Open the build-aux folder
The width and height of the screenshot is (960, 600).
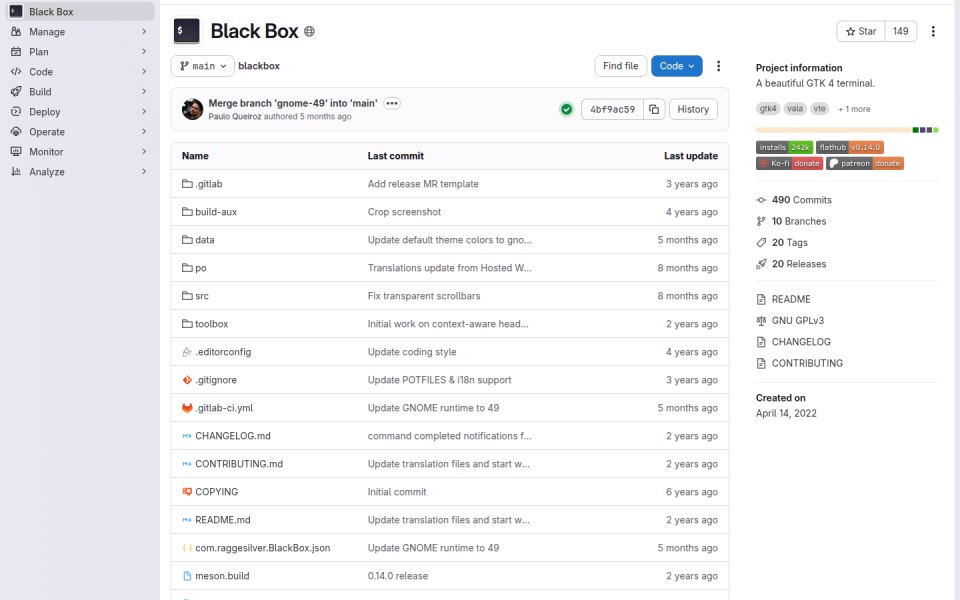pyautogui.click(x=216, y=212)
